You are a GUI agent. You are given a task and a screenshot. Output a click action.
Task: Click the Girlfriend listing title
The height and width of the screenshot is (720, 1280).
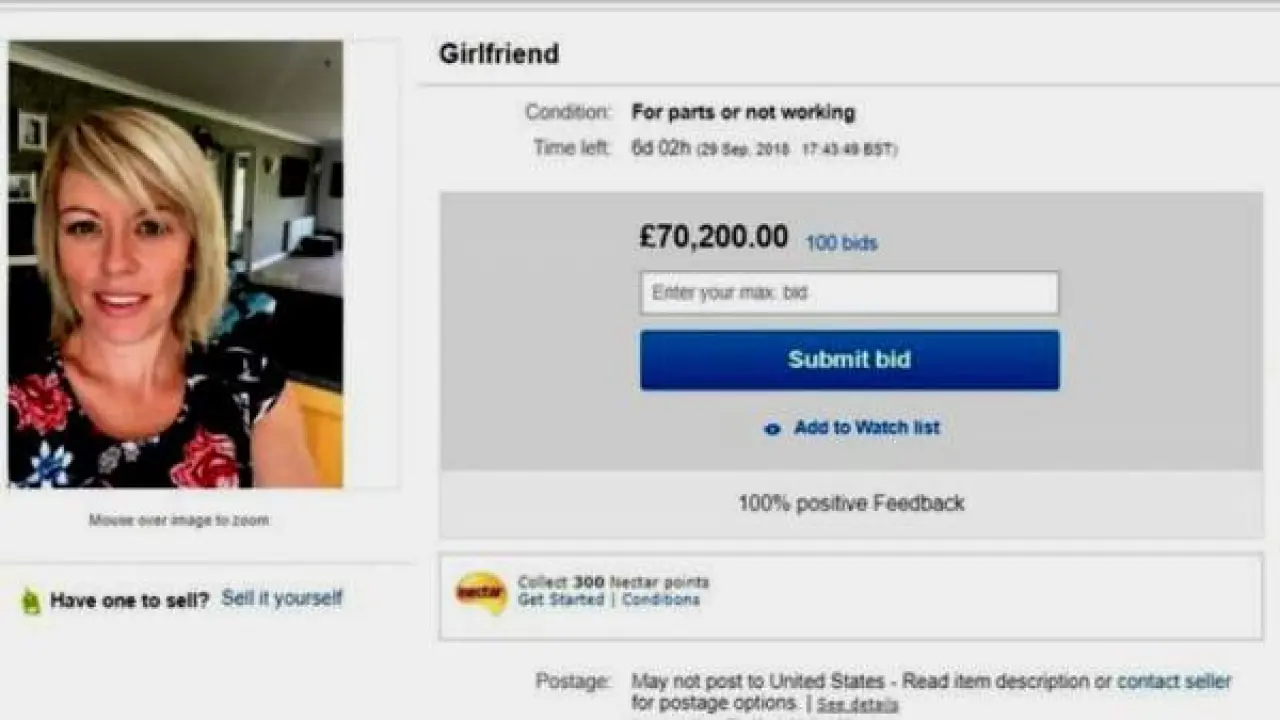[x=499, y=54]
